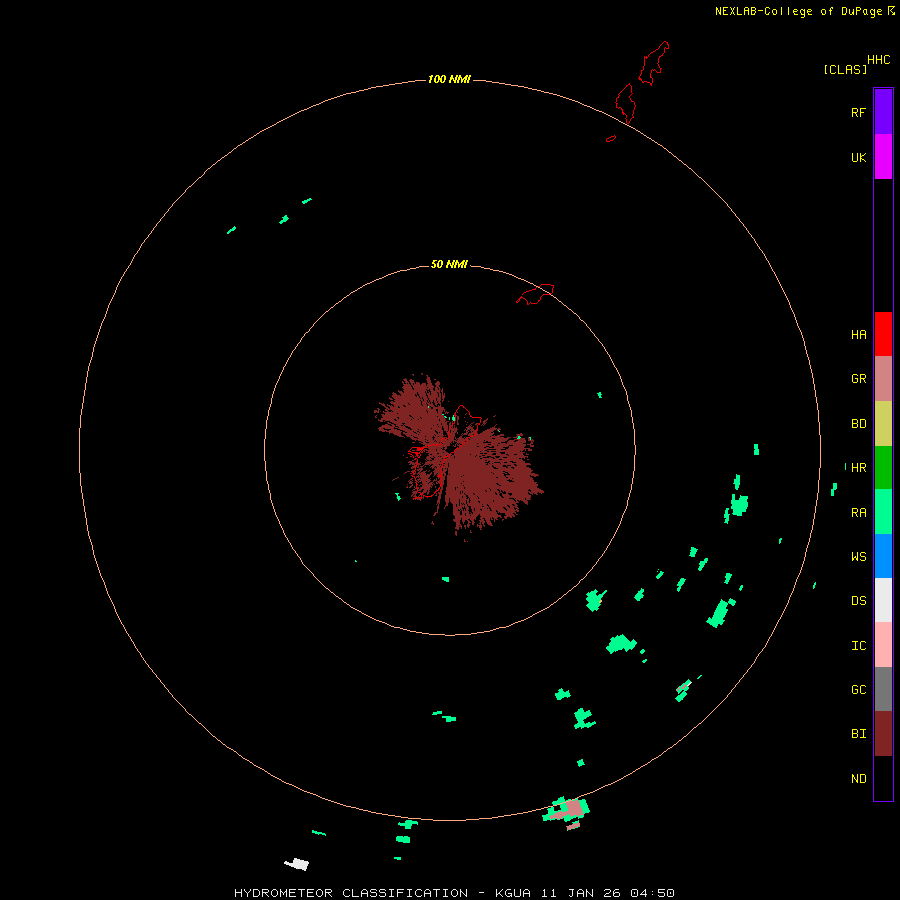Click the UK legend label
This screenshot has height=900, width=900.
858,157
